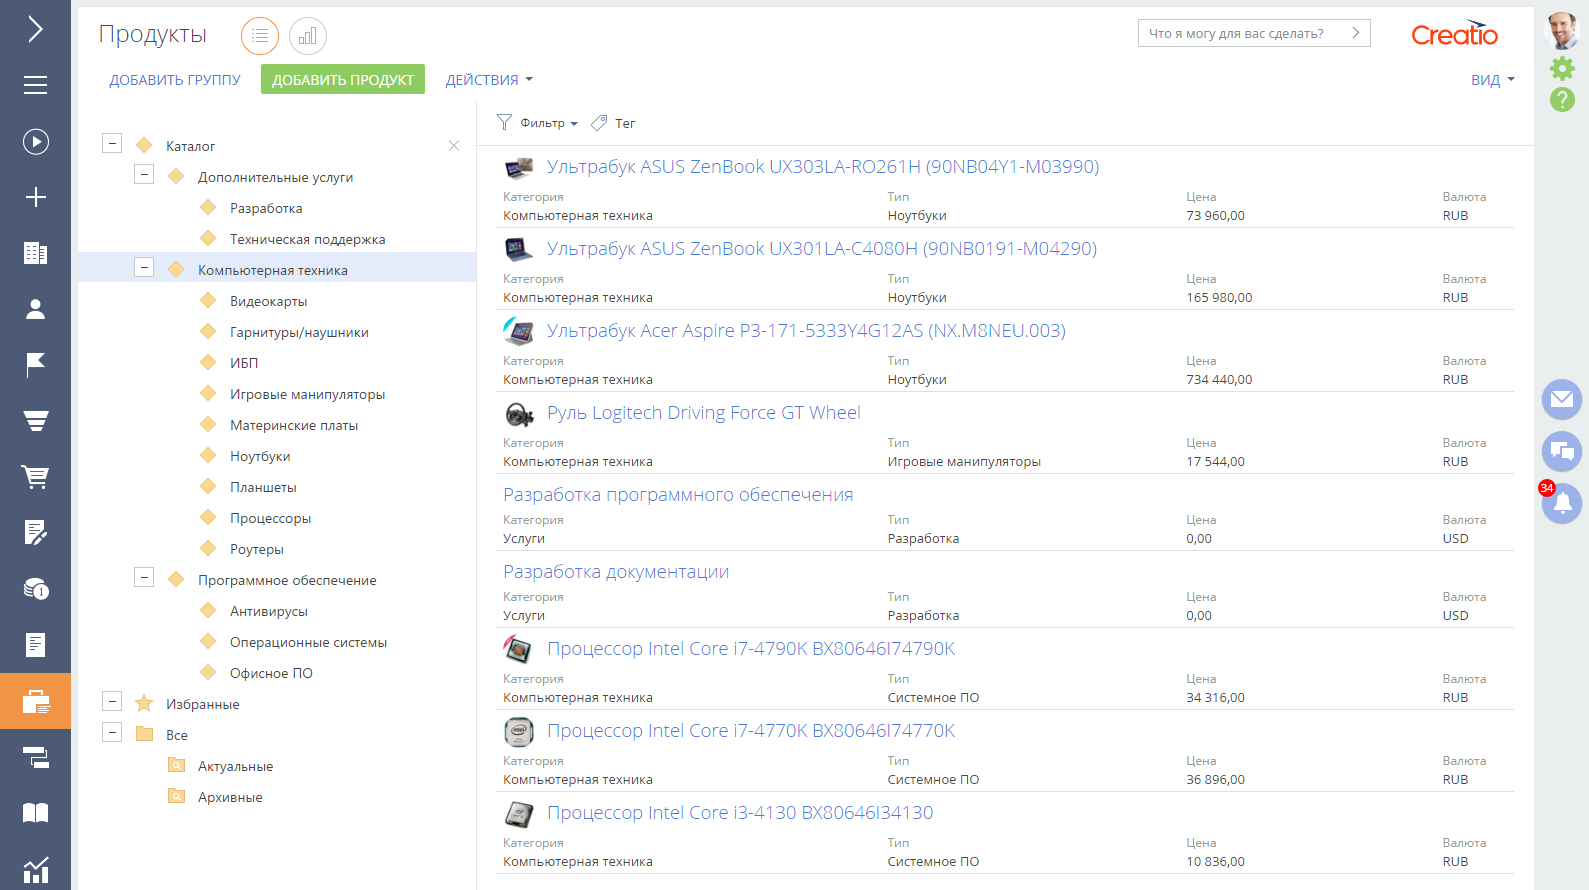Collapse the Все folder node
Viewport: 1589px width, 890px height.
(x=112, y=732)
